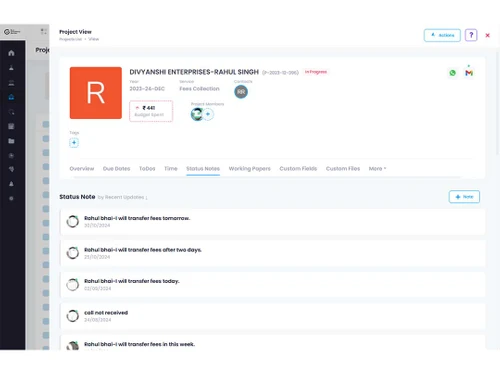500x375 pixels.
Task: Click the 'call not received' note text
Action: [106, 313]
